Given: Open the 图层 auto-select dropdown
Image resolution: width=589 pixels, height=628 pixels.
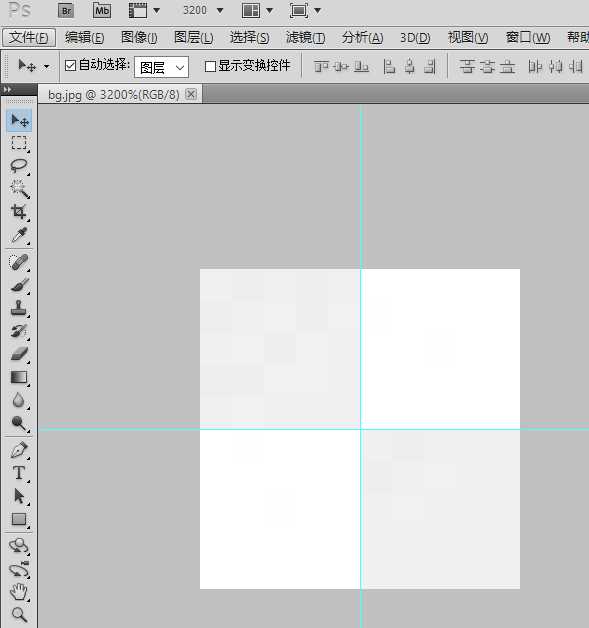Looking at the screenshot, I should (x=161, y=67).
